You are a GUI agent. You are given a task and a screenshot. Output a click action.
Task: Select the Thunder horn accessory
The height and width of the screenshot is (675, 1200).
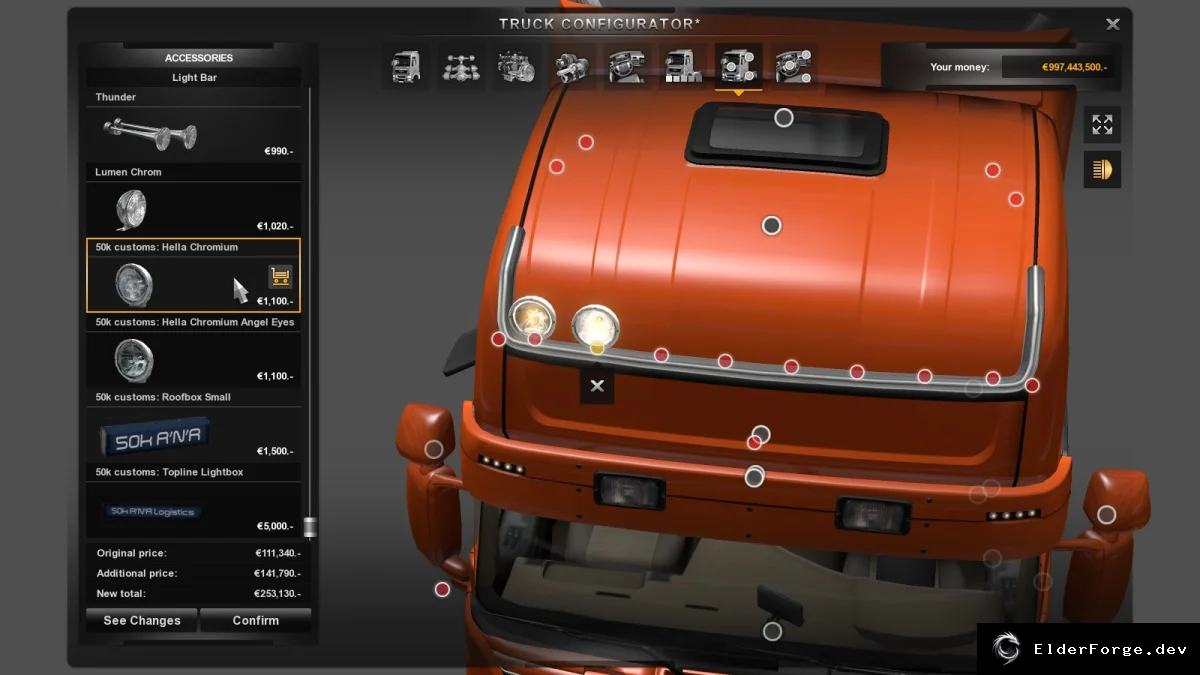pos(193,126)
